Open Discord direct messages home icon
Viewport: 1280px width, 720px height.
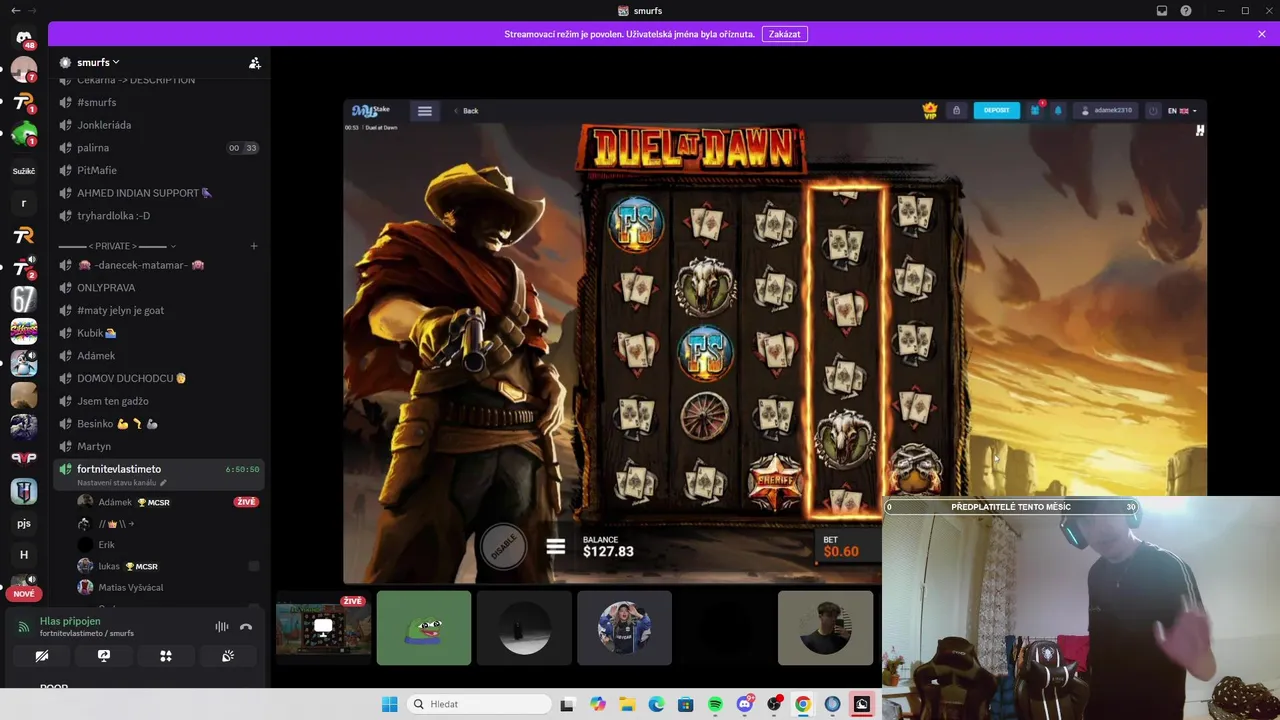click(x=24, y=38)
